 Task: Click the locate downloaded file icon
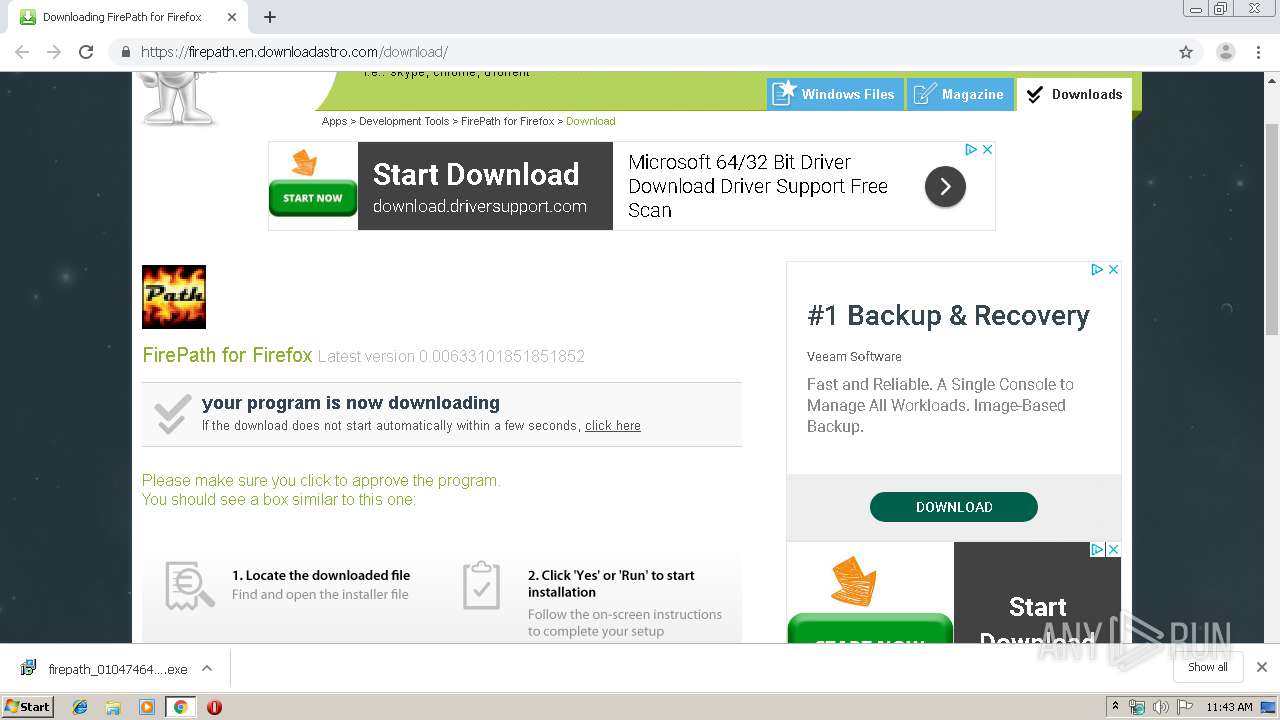point(190,586)
